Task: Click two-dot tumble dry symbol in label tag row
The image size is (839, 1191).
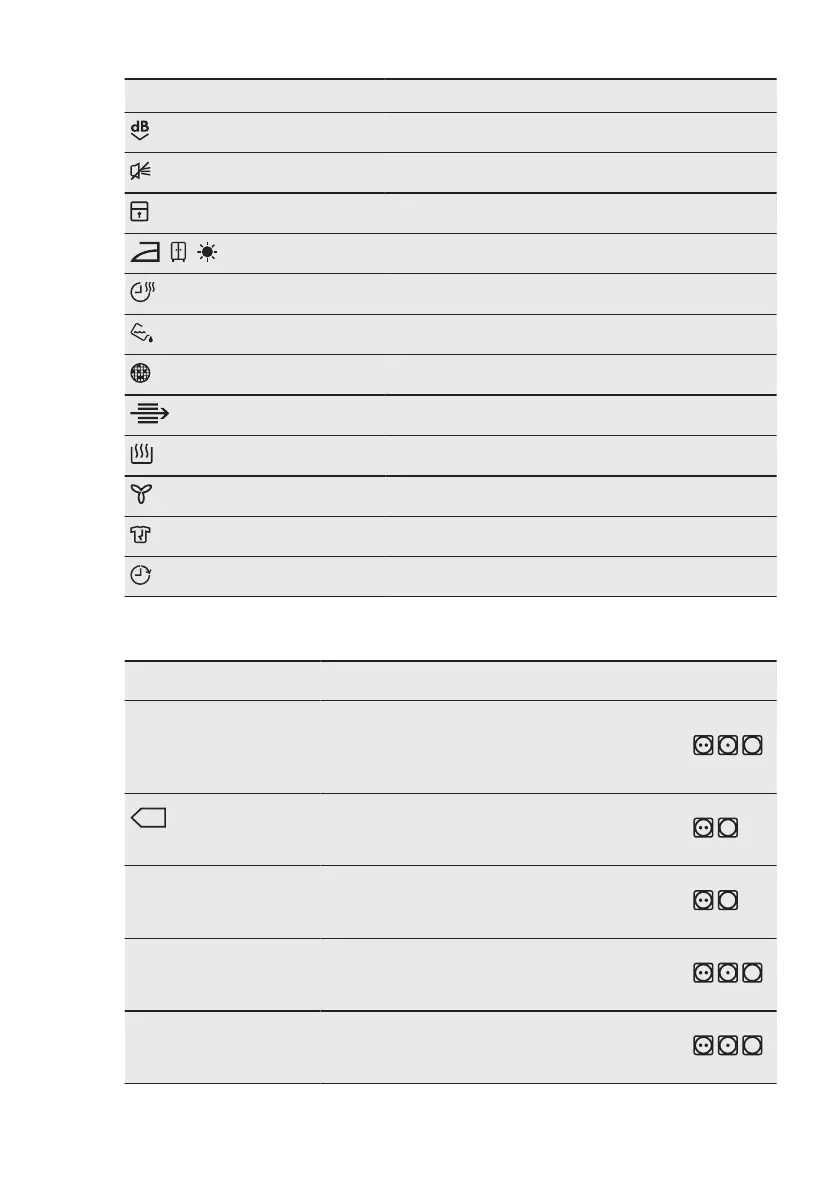Action: tap(703, 828)
